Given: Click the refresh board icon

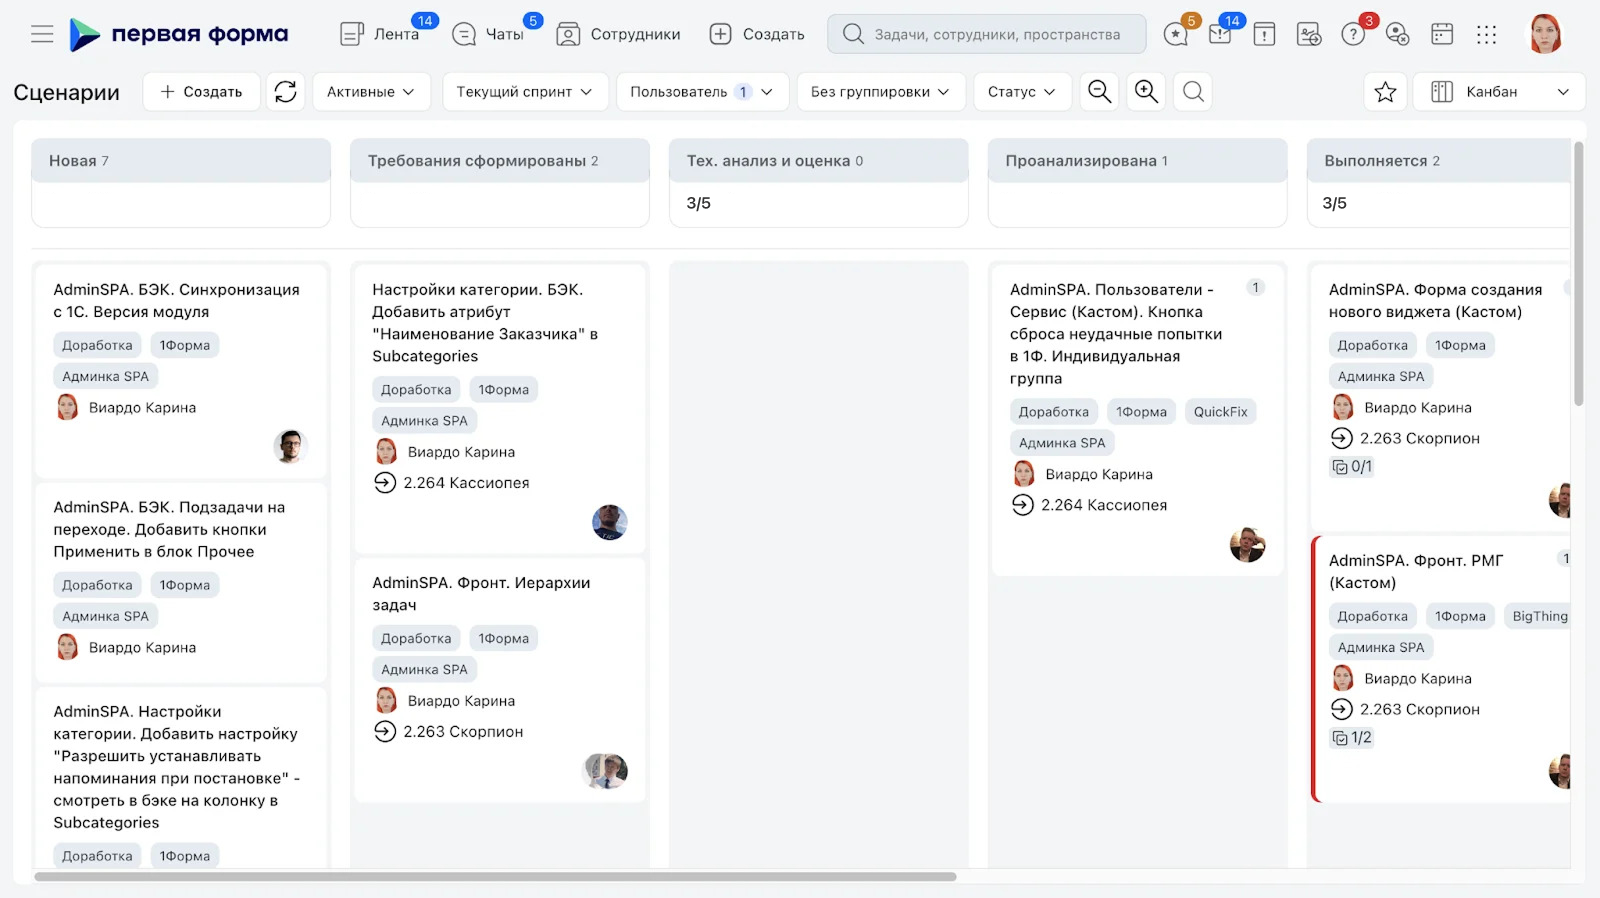Looking at the screenshot, I should pyautogui.click(x=286, y=92).
